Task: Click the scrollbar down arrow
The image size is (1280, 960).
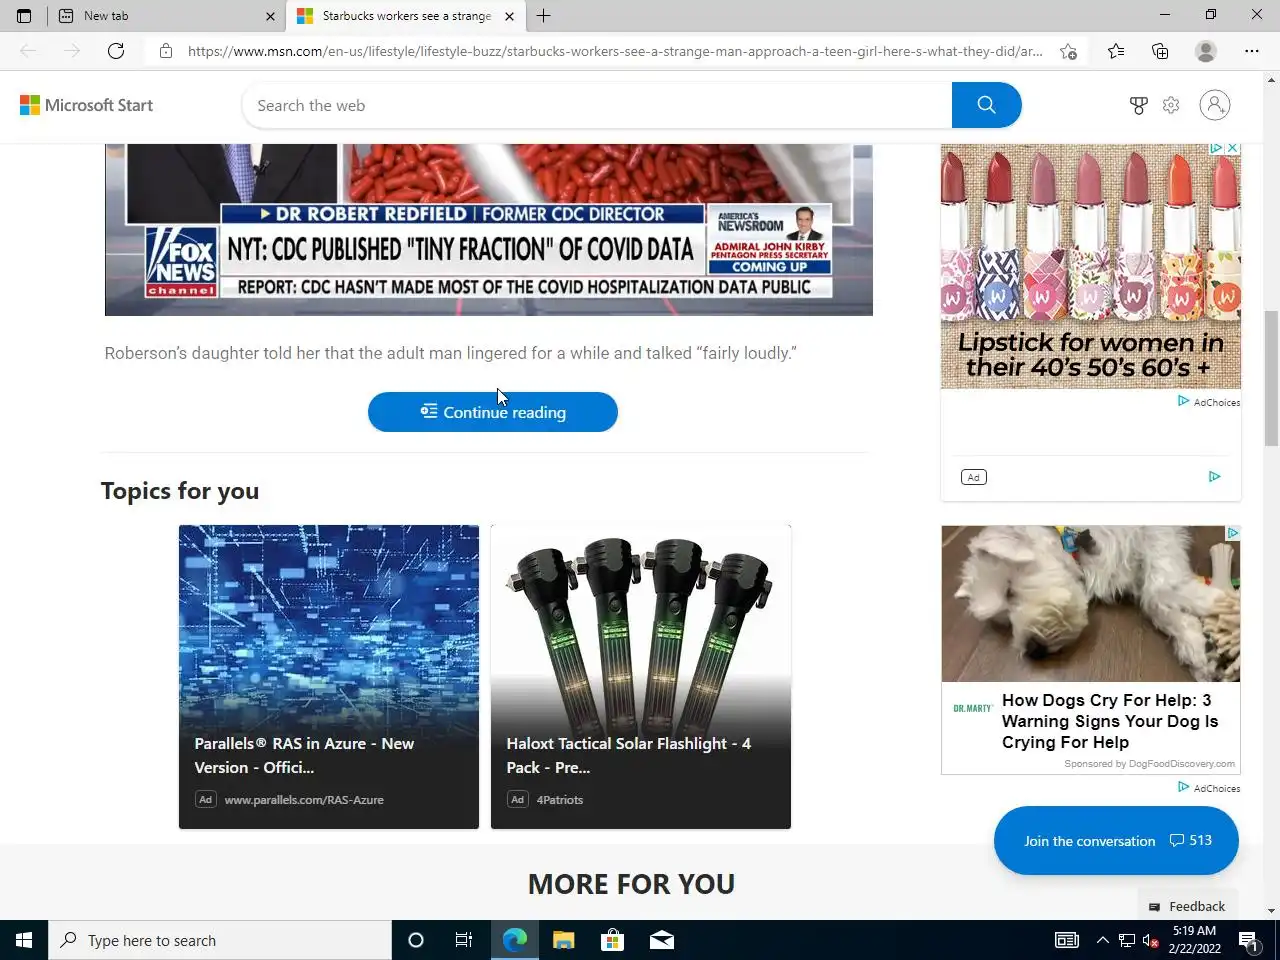Action: [x=1272, y=911]
